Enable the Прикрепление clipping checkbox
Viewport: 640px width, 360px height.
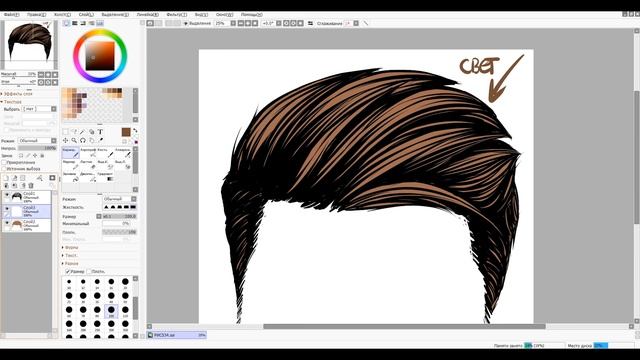[x=4, y=162]
